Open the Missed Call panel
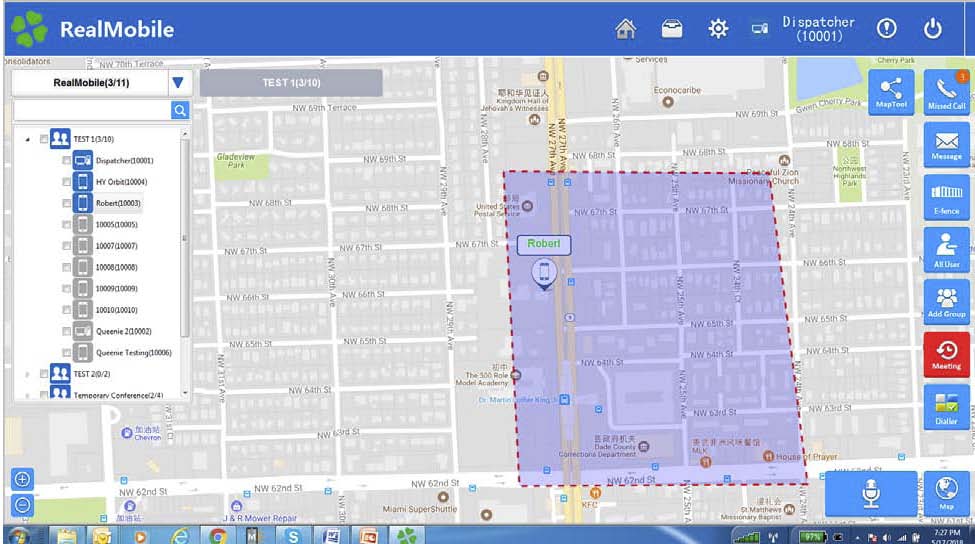 (946, 93)
